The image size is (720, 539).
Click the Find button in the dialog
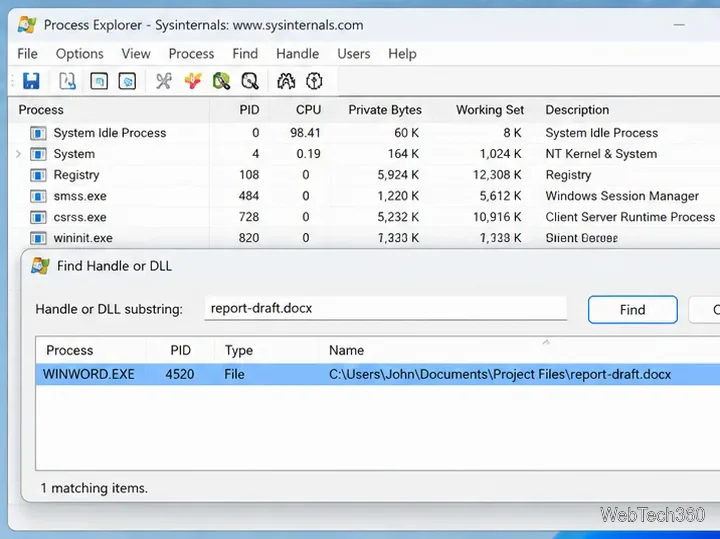[x=632, y=310]
